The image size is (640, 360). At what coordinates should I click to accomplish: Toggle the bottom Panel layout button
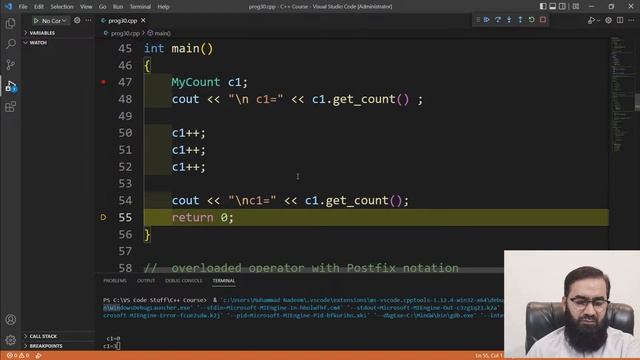(553, 7)
